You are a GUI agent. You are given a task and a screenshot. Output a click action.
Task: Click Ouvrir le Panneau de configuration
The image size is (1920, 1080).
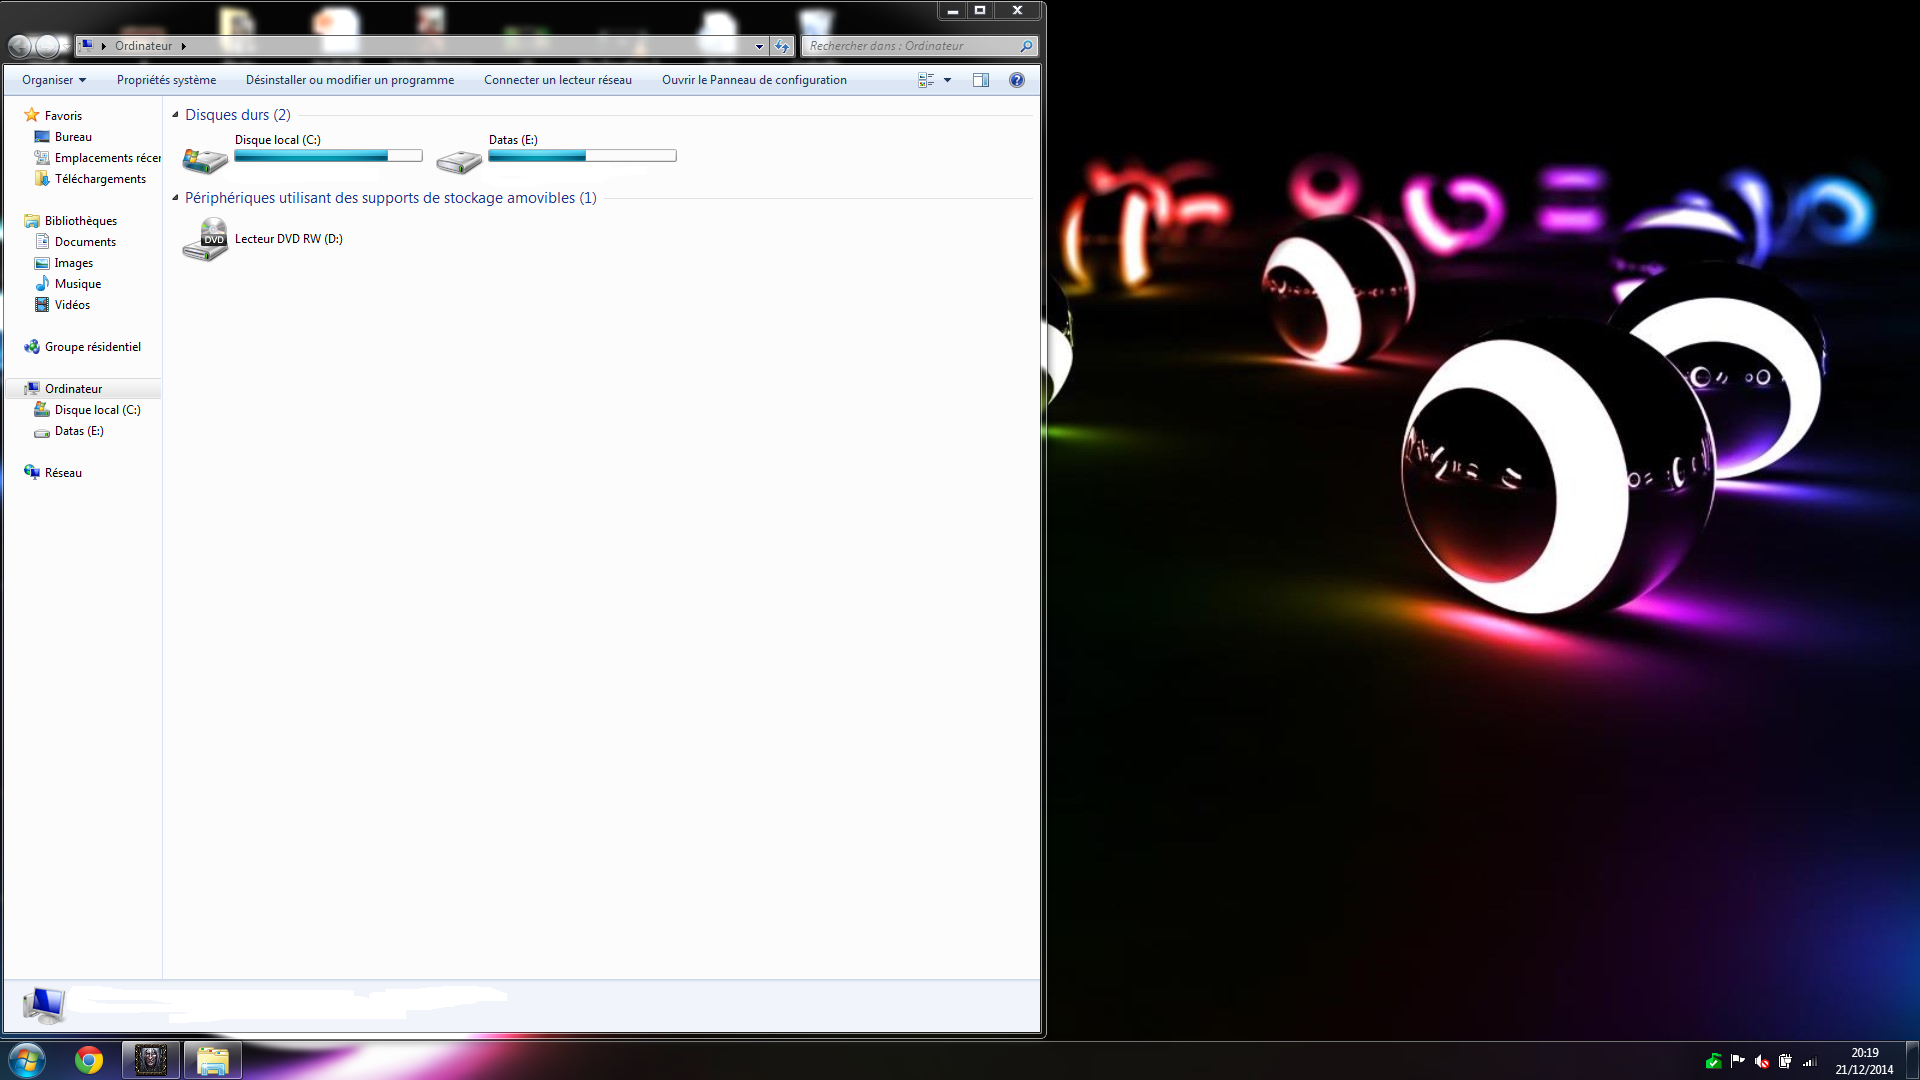pos(754,80)
